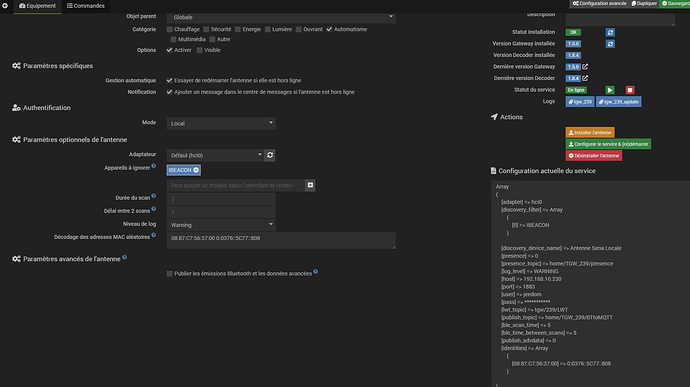Refresh the Statut installation value
This screenshot has width=690, height=387.
610,33
